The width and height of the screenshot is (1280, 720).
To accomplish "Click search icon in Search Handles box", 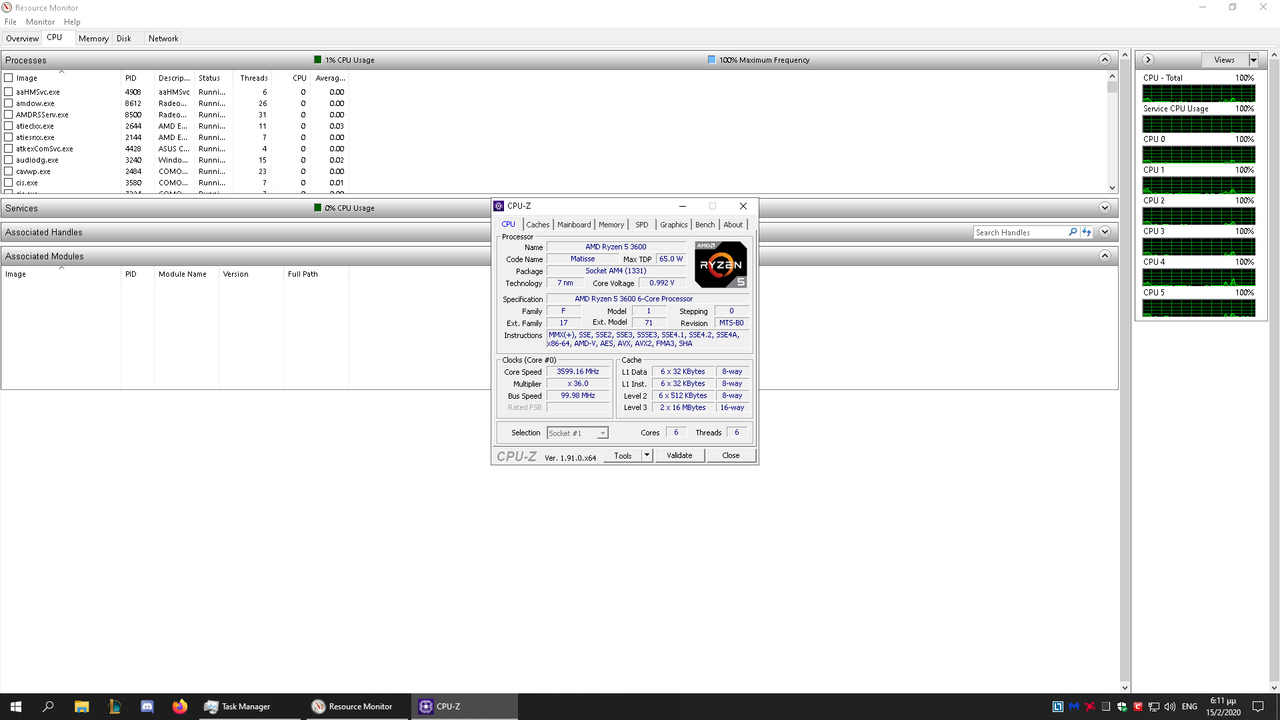I will point(1073,232).
